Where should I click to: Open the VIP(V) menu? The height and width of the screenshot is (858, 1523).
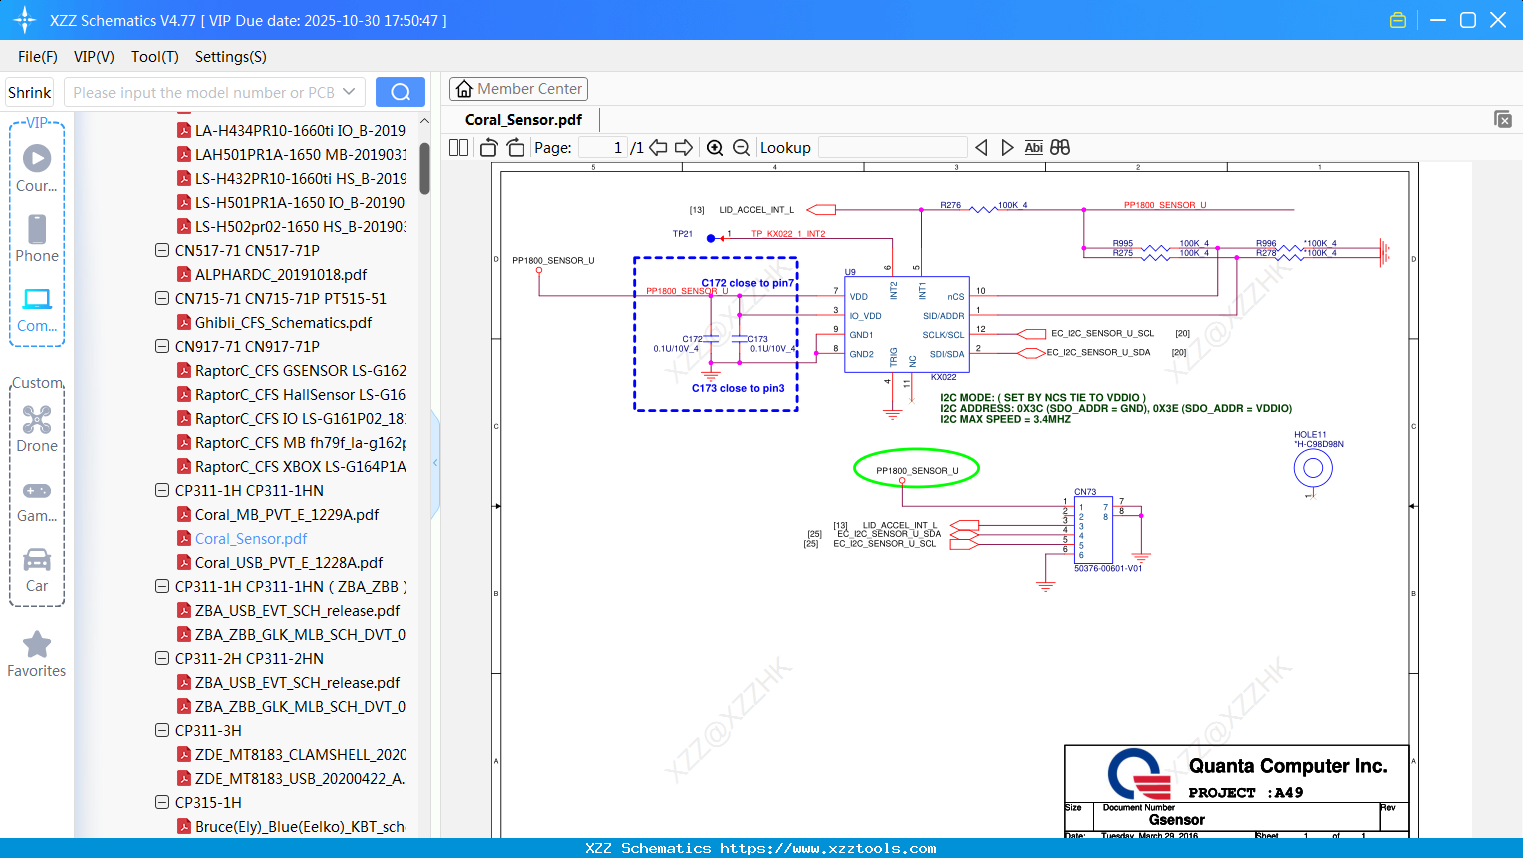94,57
